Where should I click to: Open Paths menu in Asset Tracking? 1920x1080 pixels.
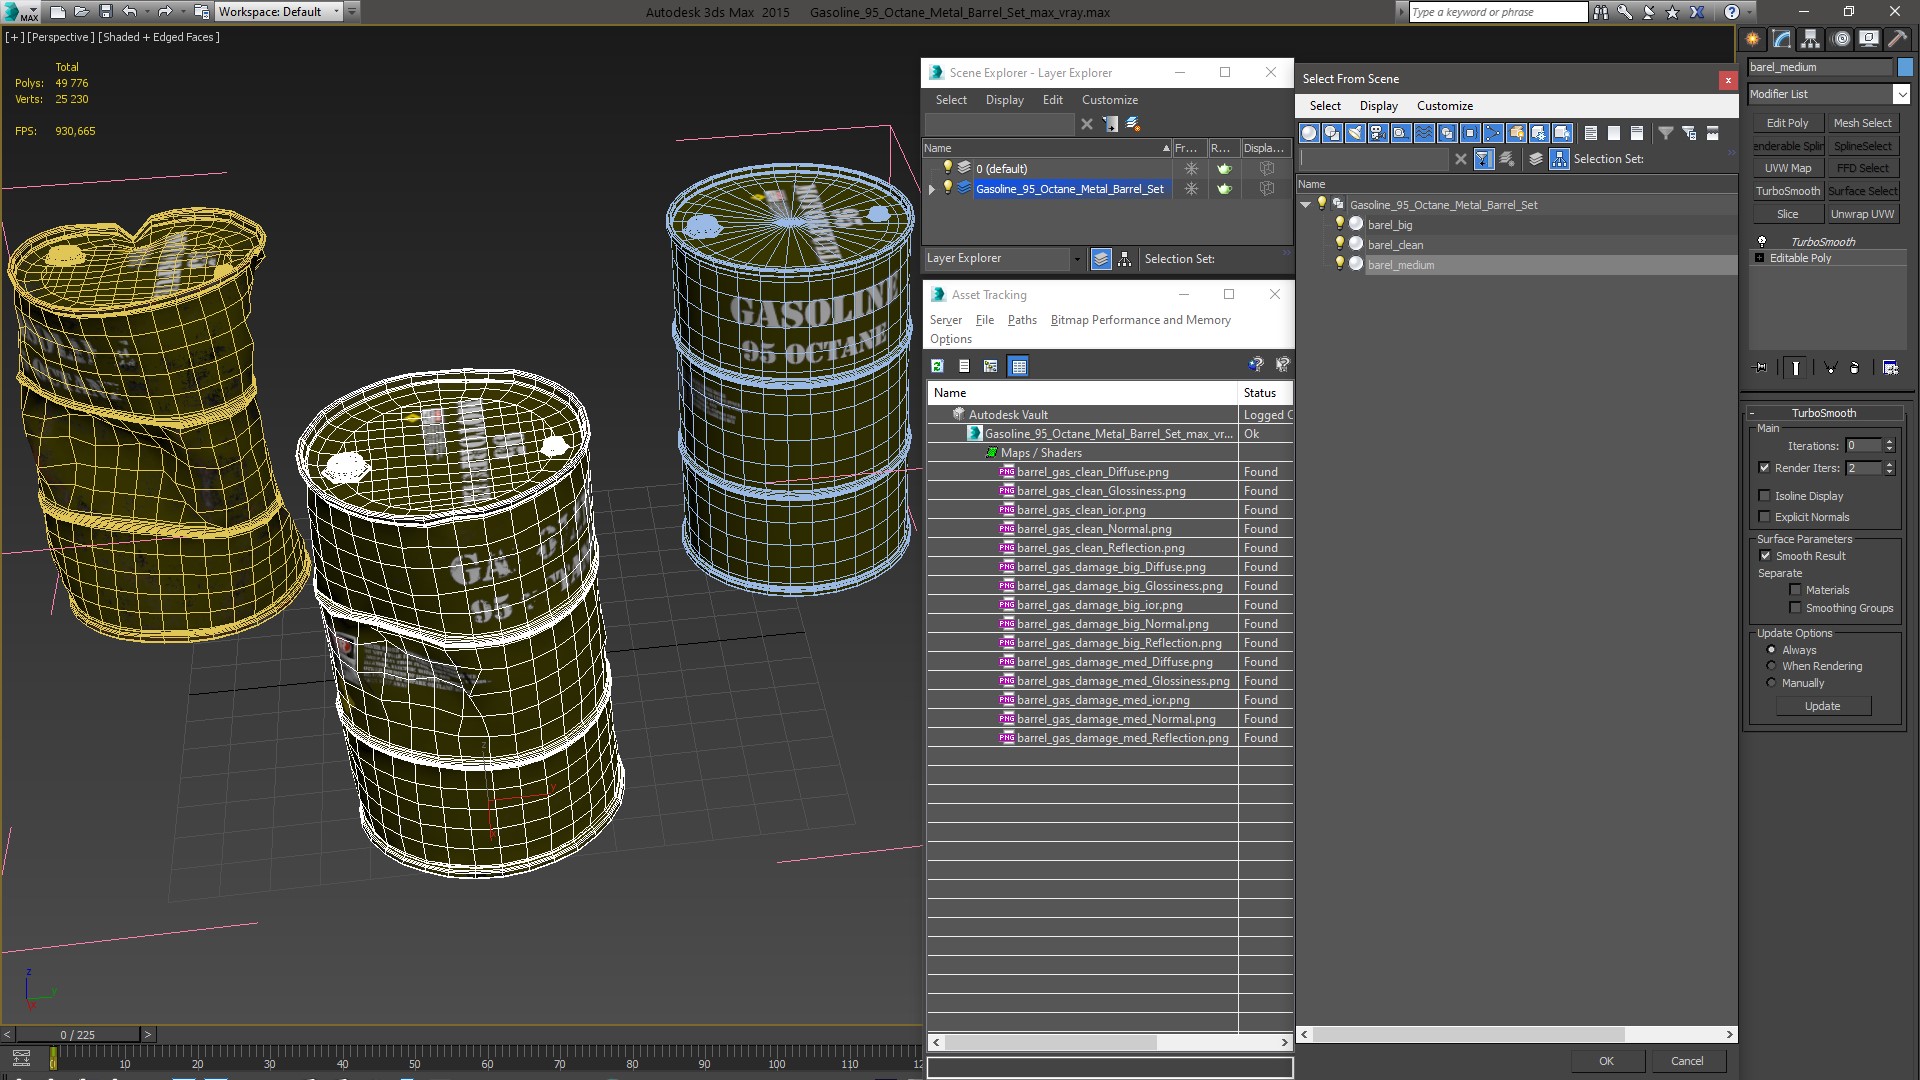tap(1021, 320)
